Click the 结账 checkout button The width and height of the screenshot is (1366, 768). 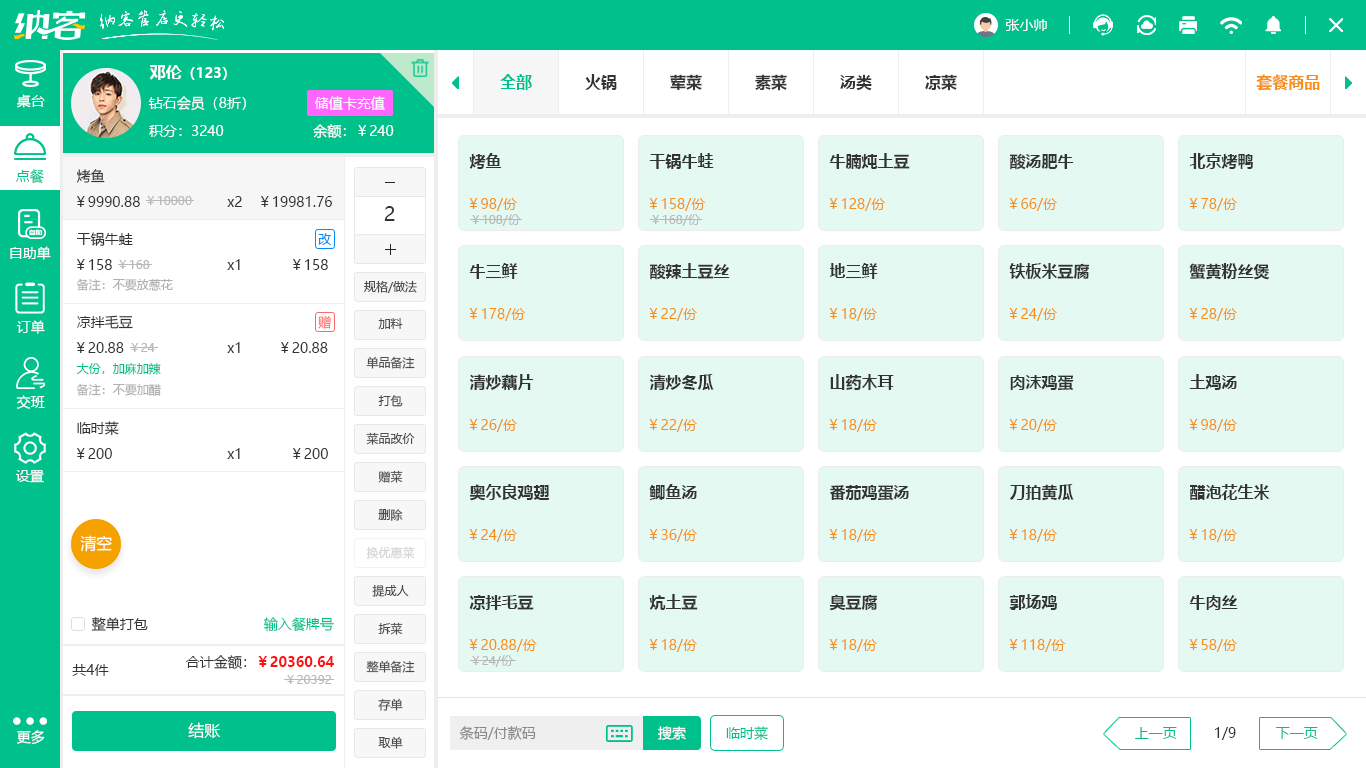203,731
